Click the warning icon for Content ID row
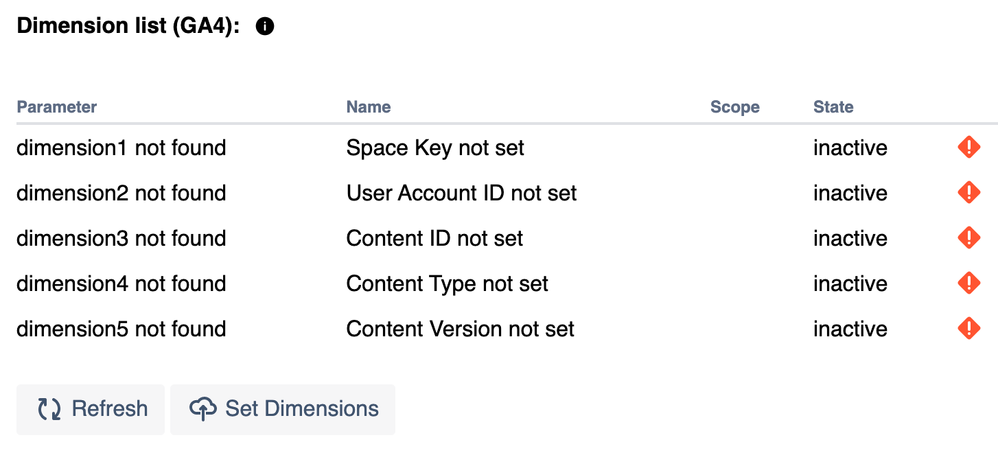This screenshot has width=998, height=453. point(968,238)
